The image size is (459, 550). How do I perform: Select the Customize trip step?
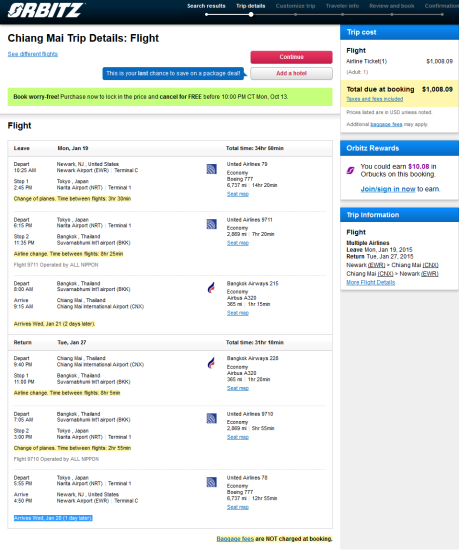pos(295,6)
